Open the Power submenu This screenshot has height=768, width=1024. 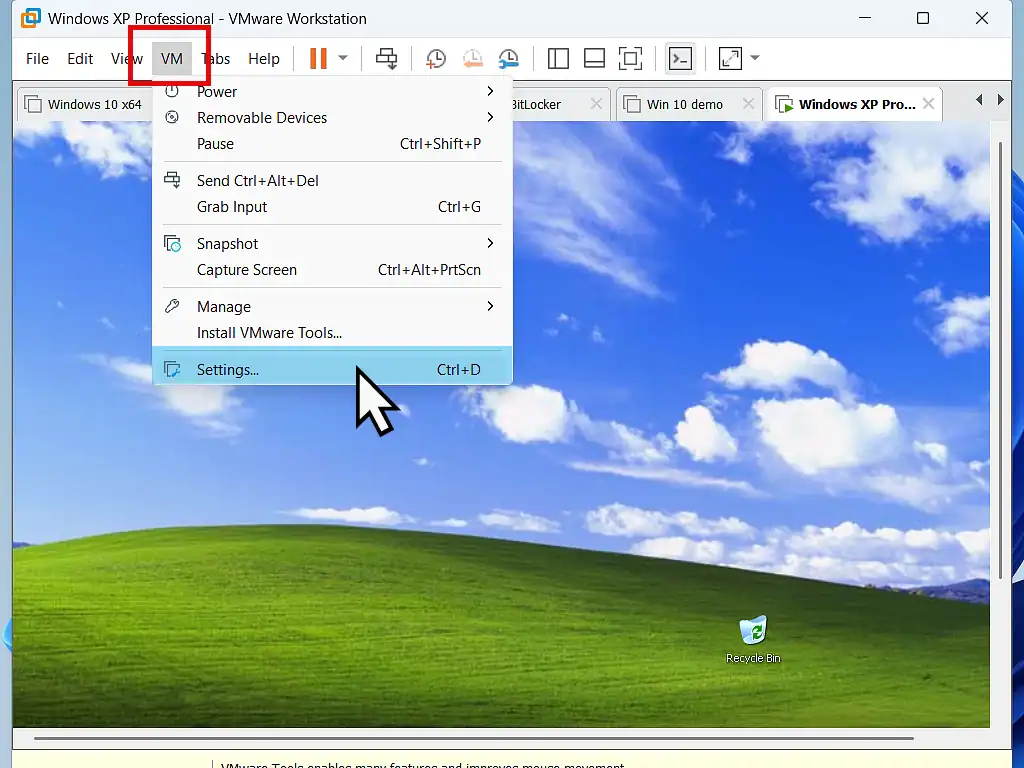[332, 91]
